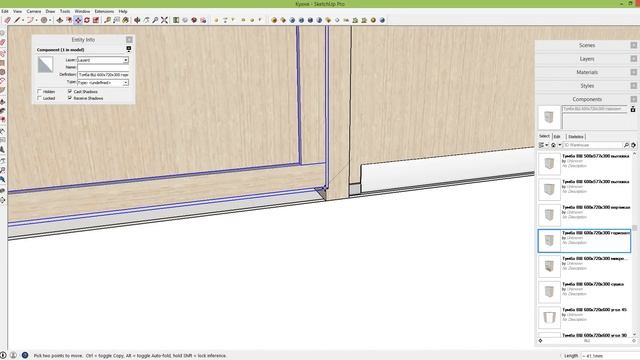Screen dimensions: 640x360
Task: Open the View menu
Action: [x=18, y=11]
